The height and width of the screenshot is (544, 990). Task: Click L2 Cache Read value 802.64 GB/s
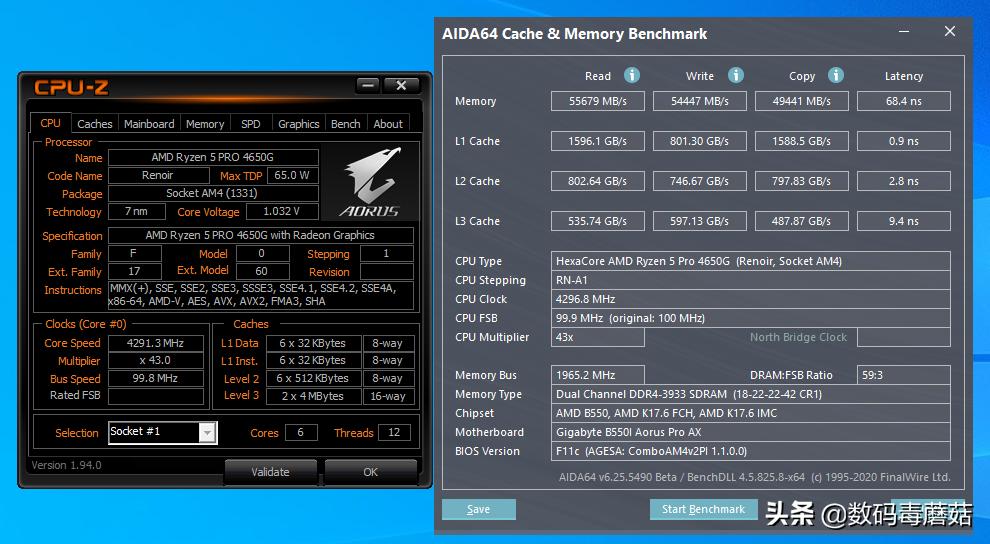tap(598, 181)
